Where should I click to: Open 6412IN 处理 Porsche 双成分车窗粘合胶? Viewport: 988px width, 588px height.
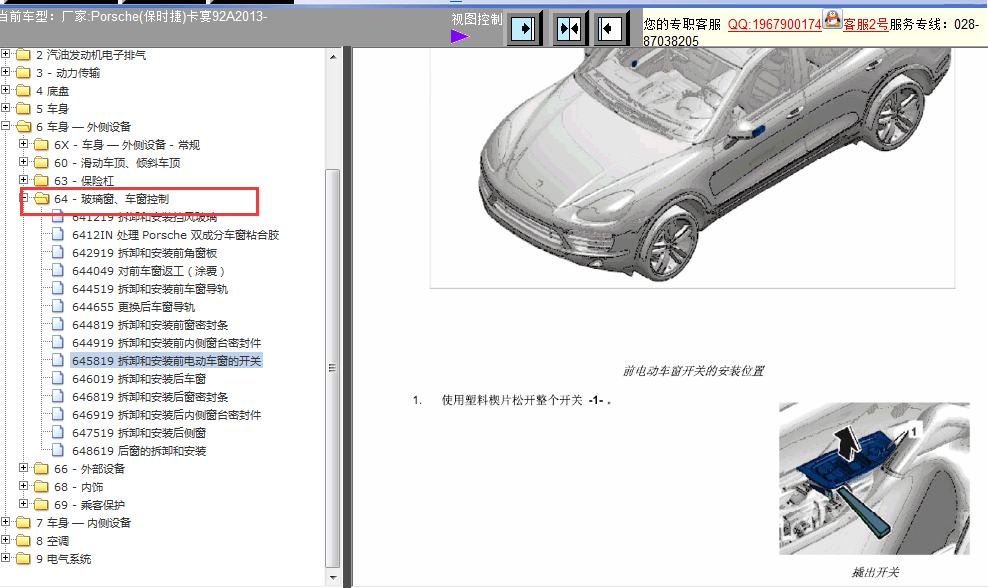[175, 235]
